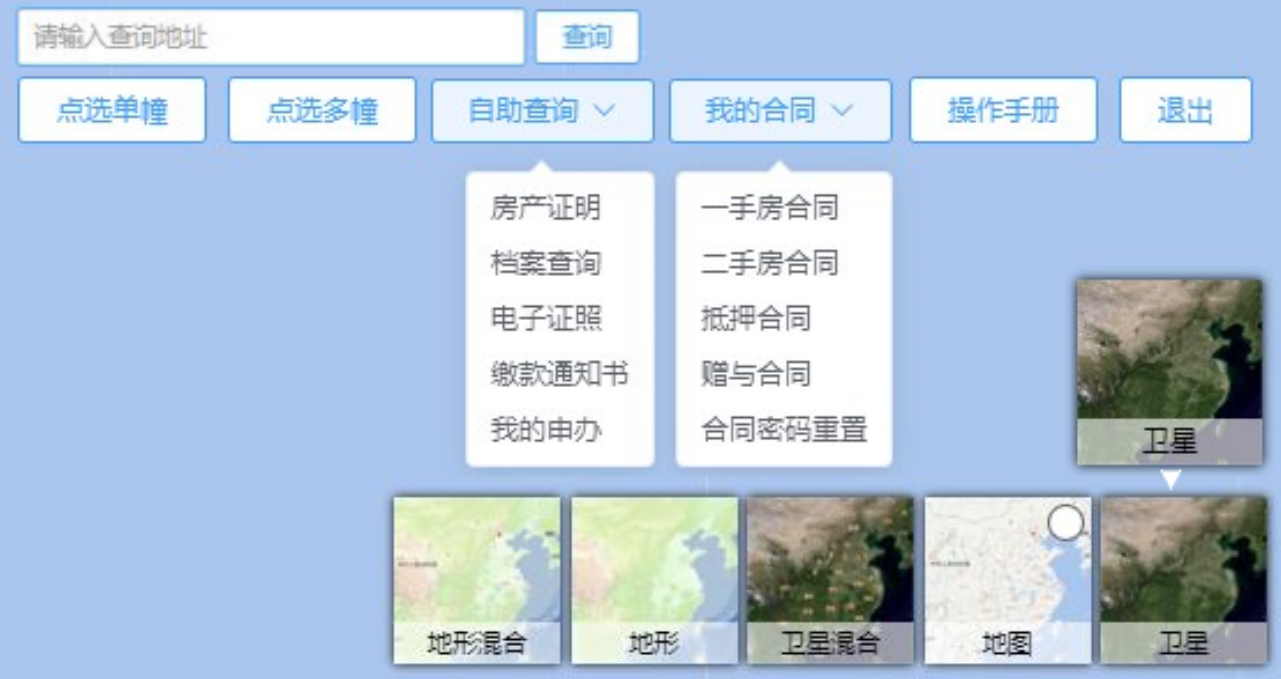The image size is (1281, 679).
Task: Choose 房产证明 from the menu
Action: tap(545, 208)
